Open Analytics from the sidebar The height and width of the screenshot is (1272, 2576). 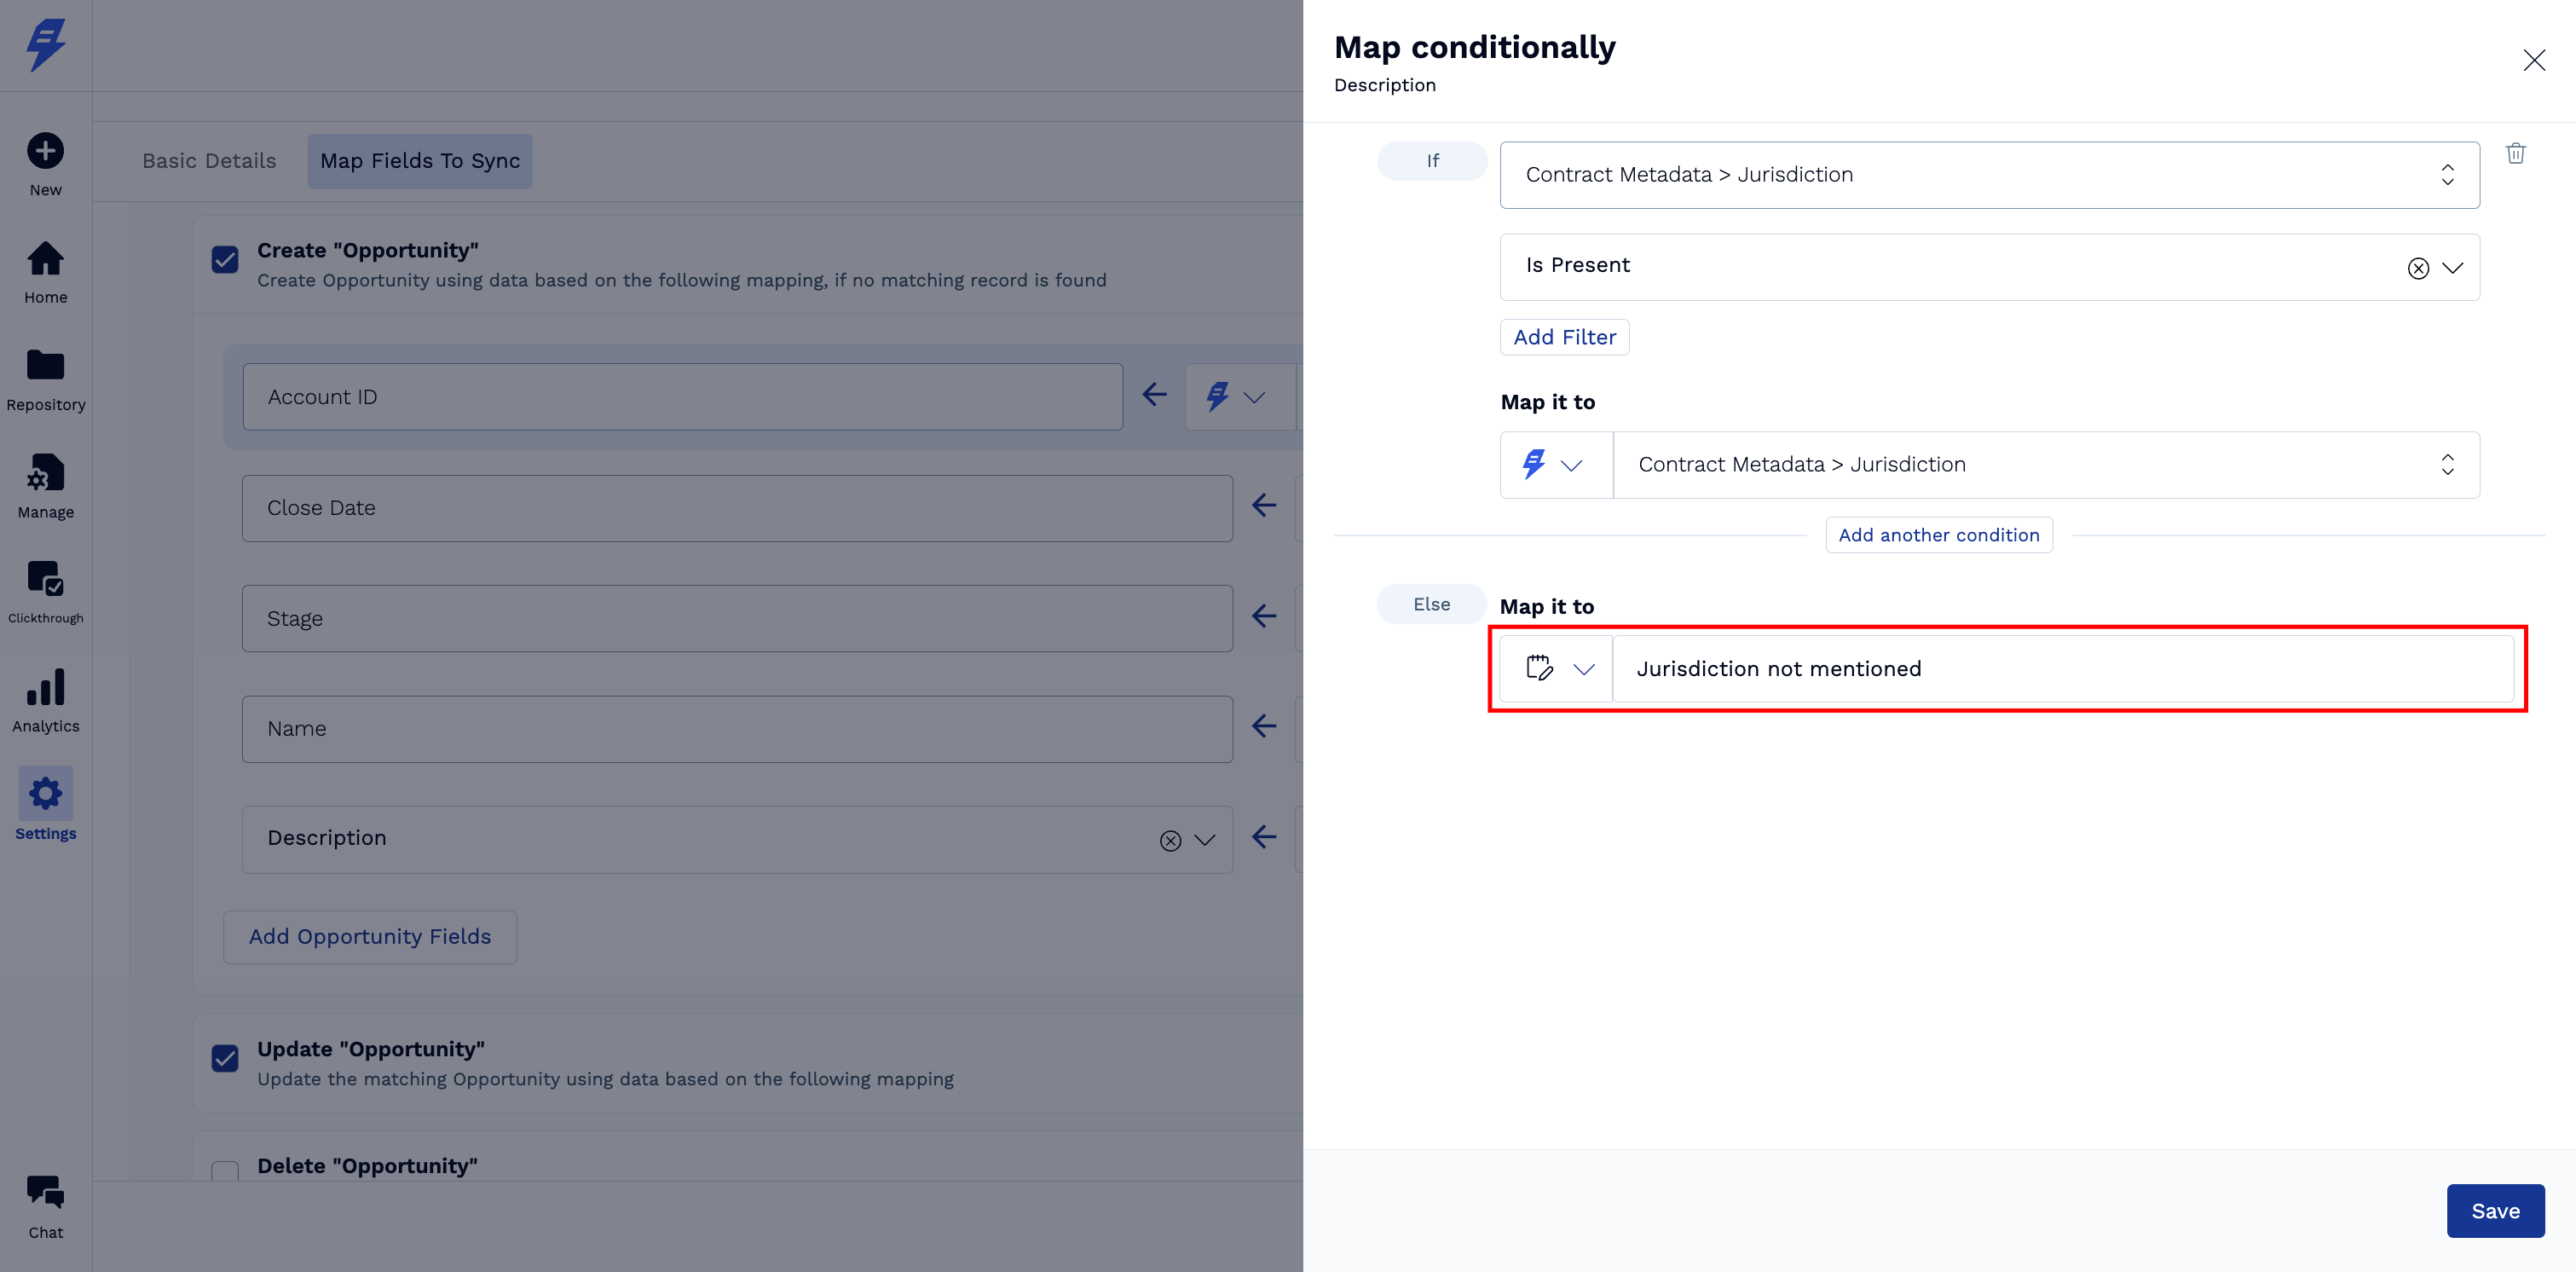[x=45, y=688]
